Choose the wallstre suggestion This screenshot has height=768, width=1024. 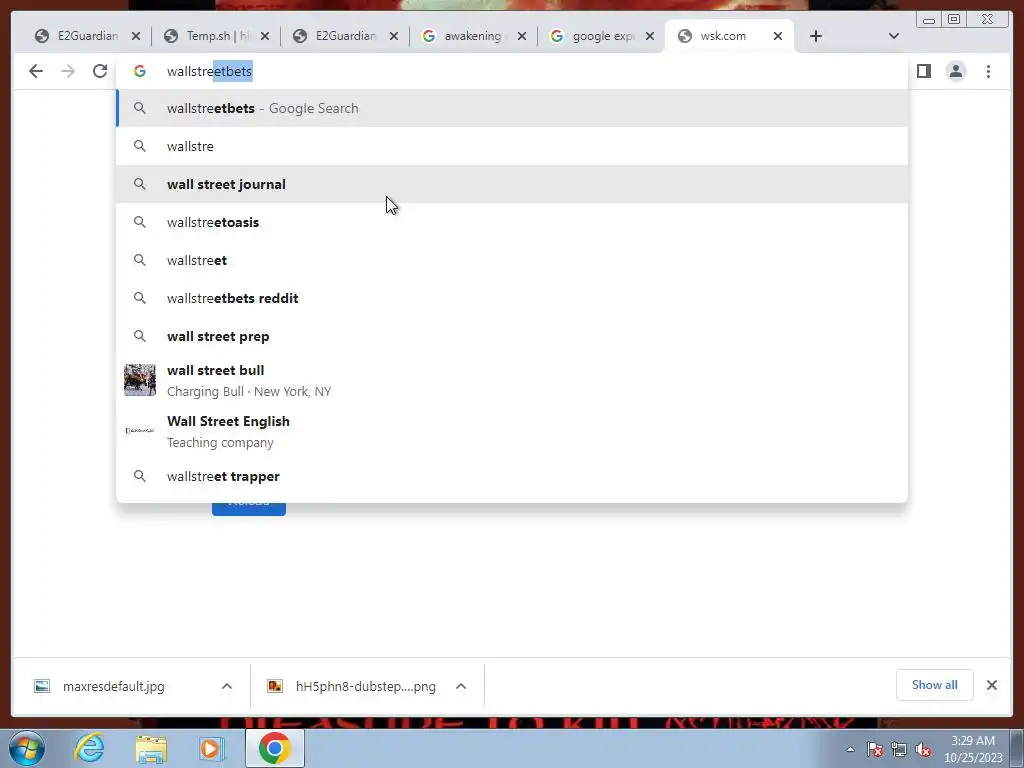tap(512, 146)
